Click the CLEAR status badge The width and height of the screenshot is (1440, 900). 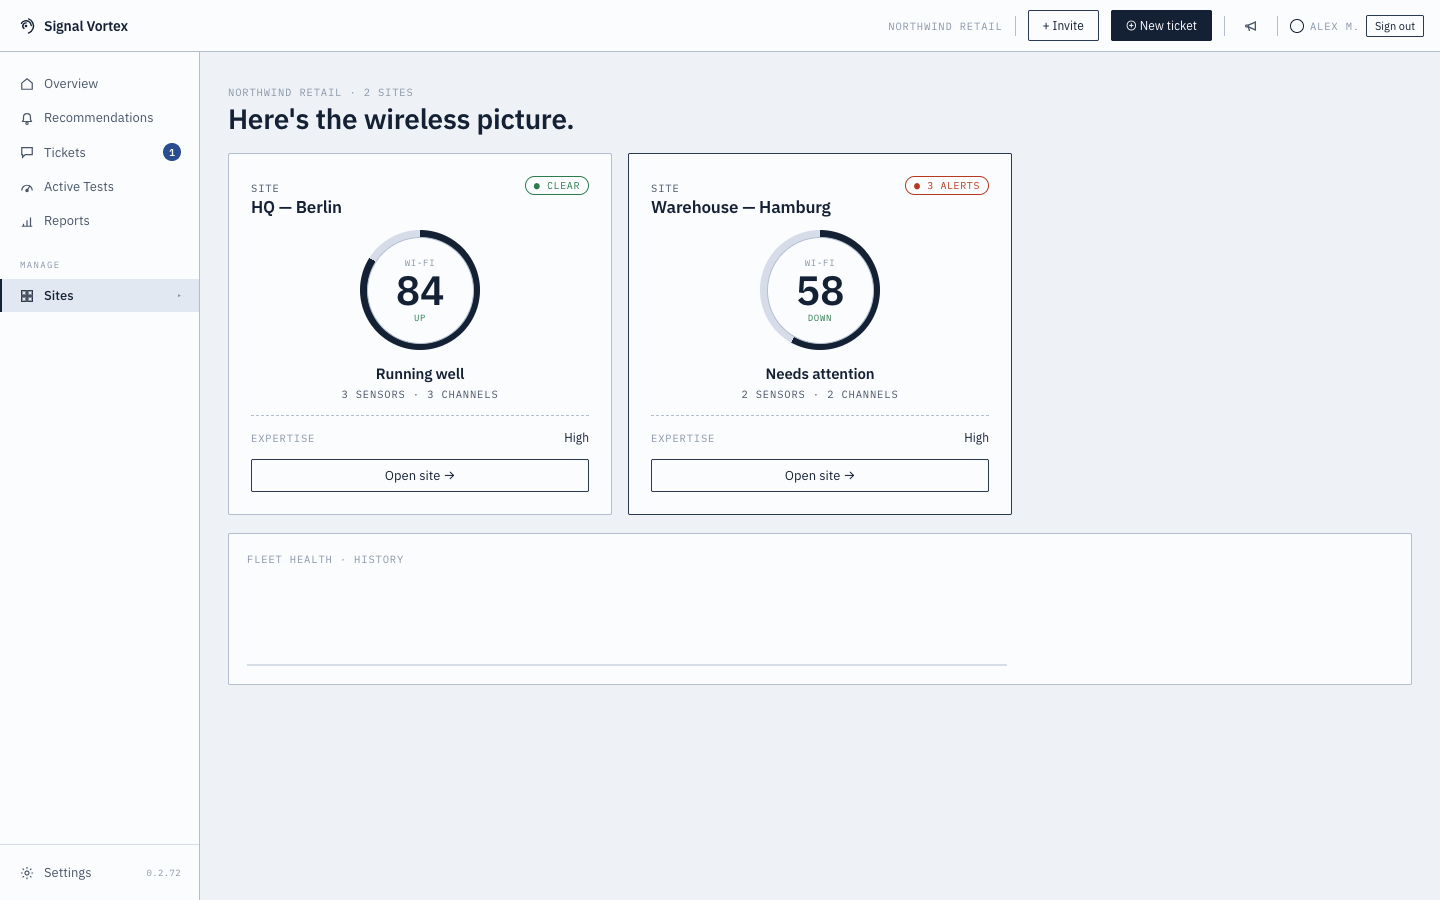[557, 186]
